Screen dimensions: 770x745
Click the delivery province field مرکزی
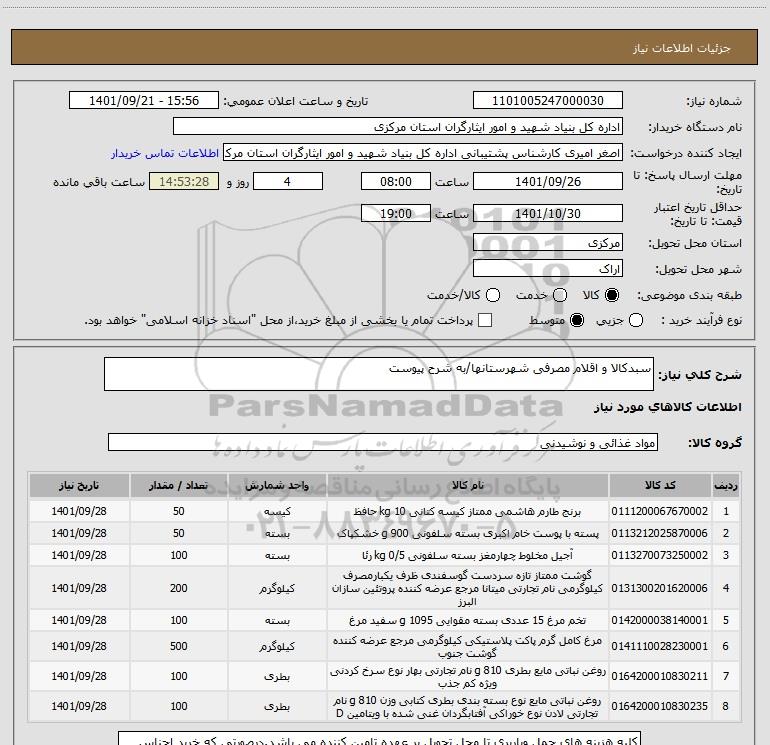548,243
